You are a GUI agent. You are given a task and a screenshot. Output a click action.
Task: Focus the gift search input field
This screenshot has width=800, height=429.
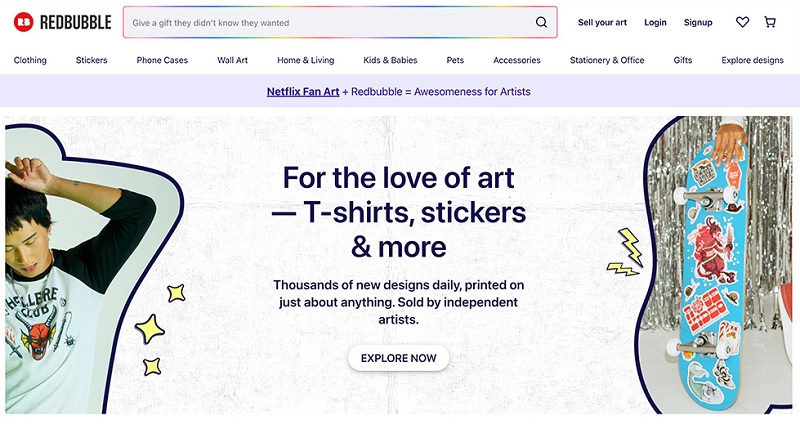point(340,22)
